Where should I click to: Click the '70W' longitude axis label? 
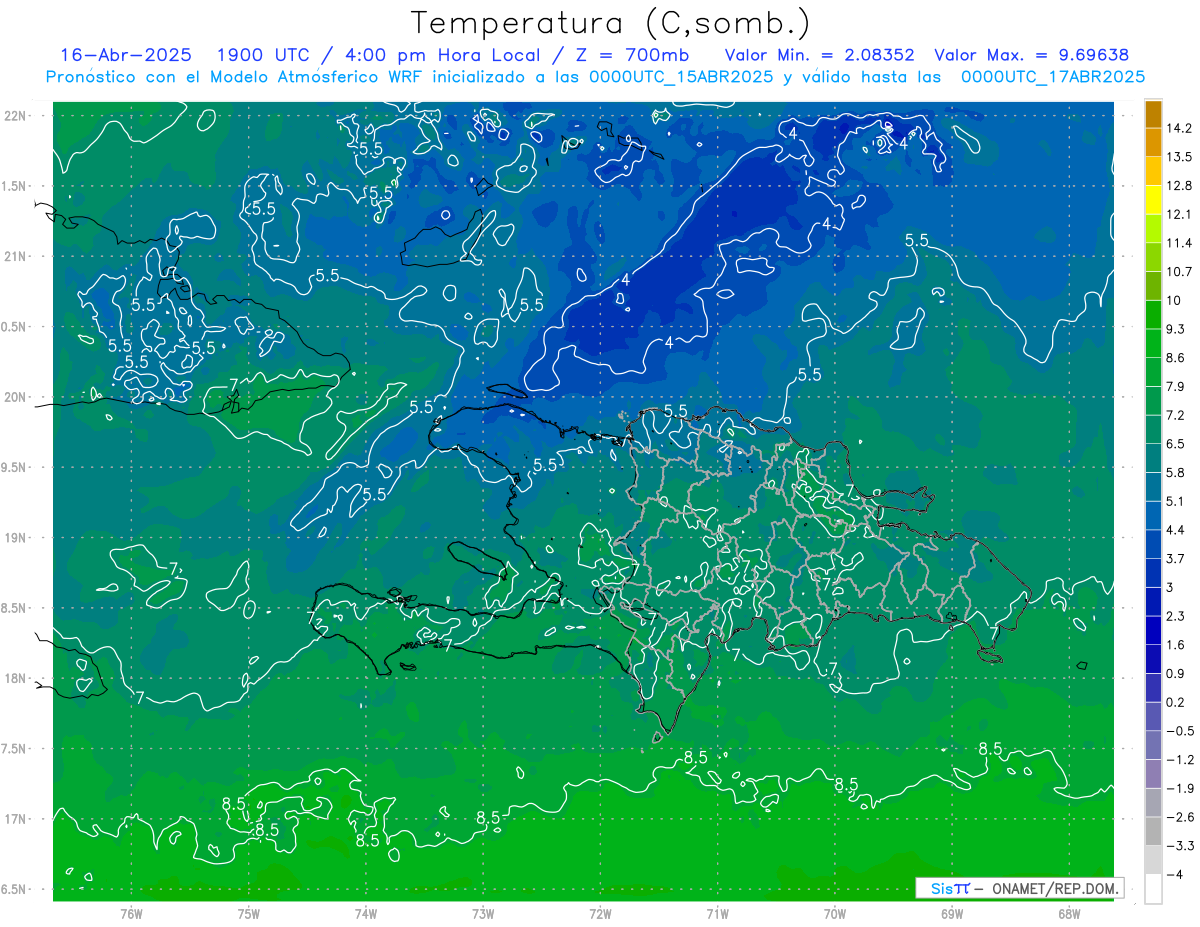835,913
